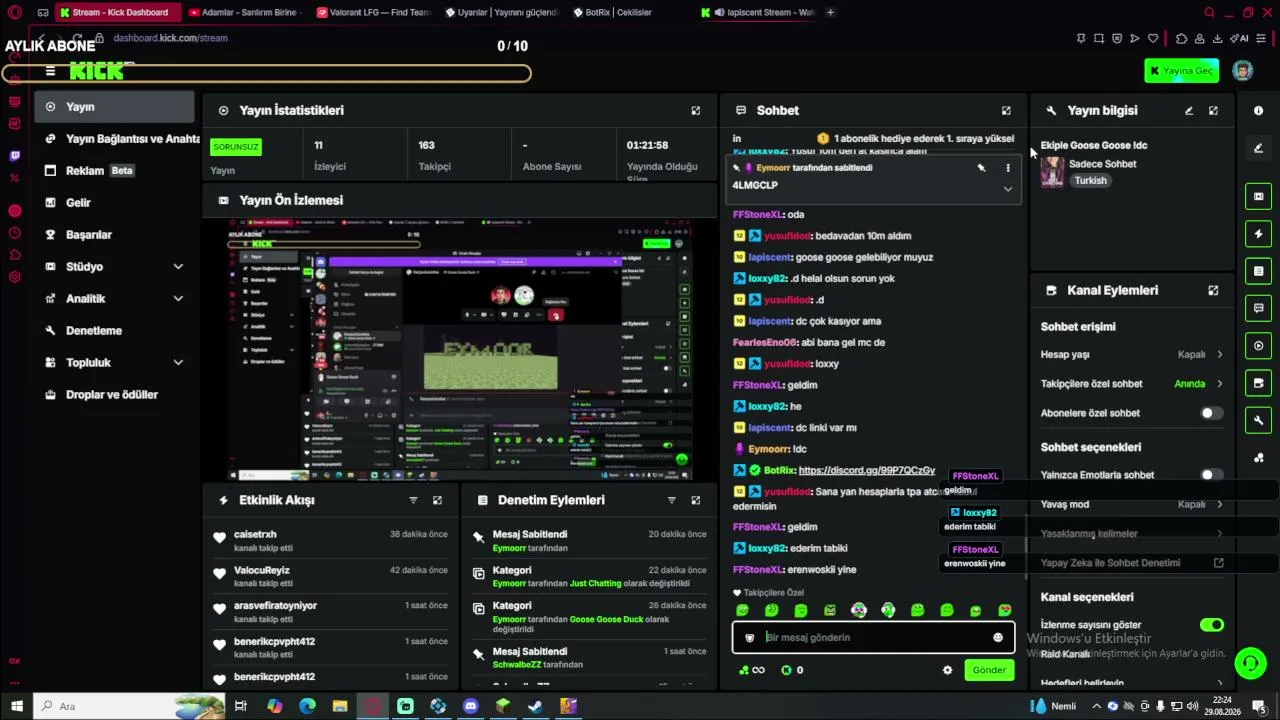Open chat settings gear icon
The height and width of the screenshot is (720, 1280).
948,670
